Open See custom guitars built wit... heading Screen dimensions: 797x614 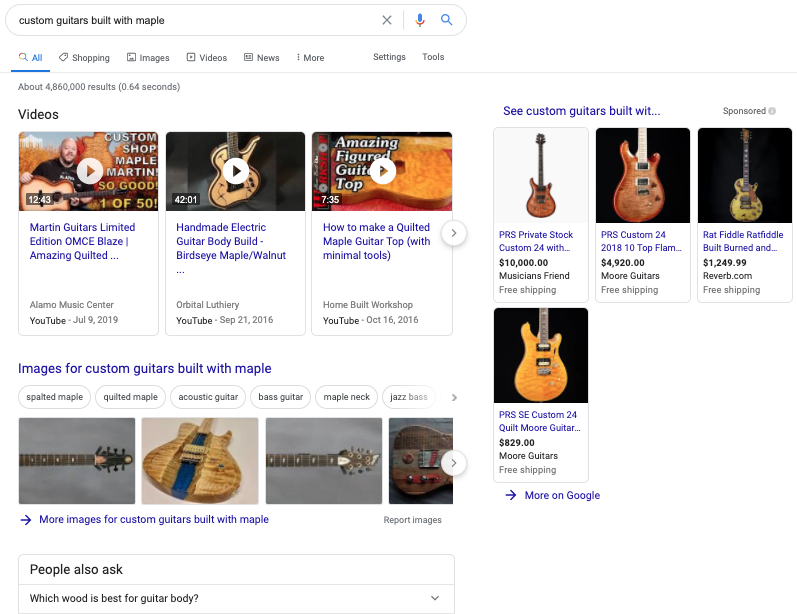(x=581, y=111)
